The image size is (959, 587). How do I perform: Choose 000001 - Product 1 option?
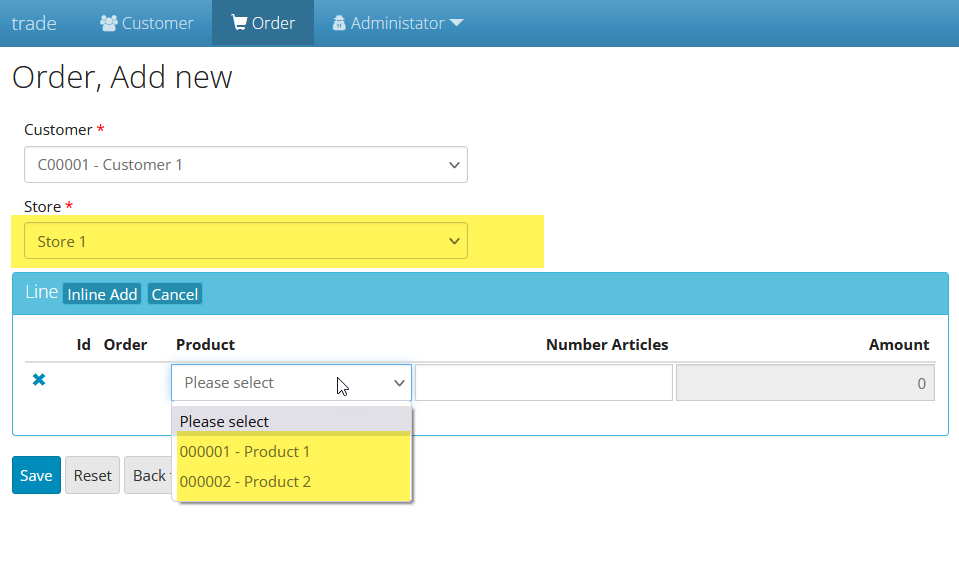[245, 452]
